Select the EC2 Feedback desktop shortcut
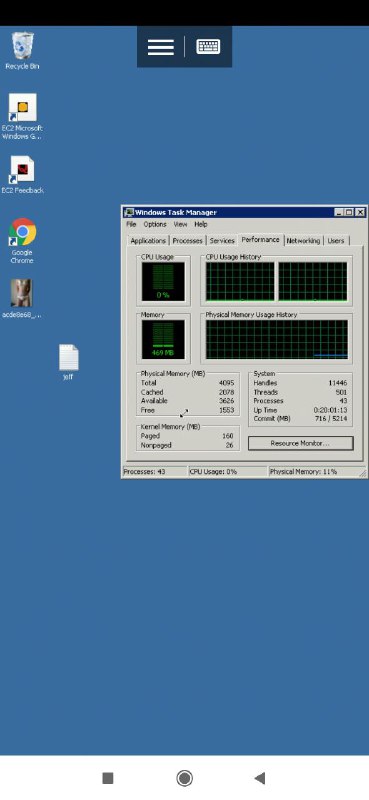The image size is (369, 800). (22, 175)
